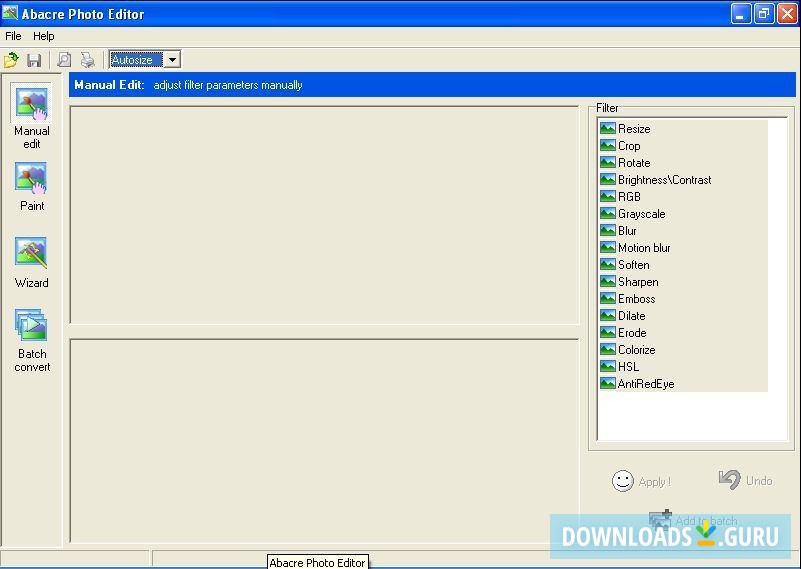Click the Erode filter icon
Viewport: 801px width, 569px height.
pos(607,333)
